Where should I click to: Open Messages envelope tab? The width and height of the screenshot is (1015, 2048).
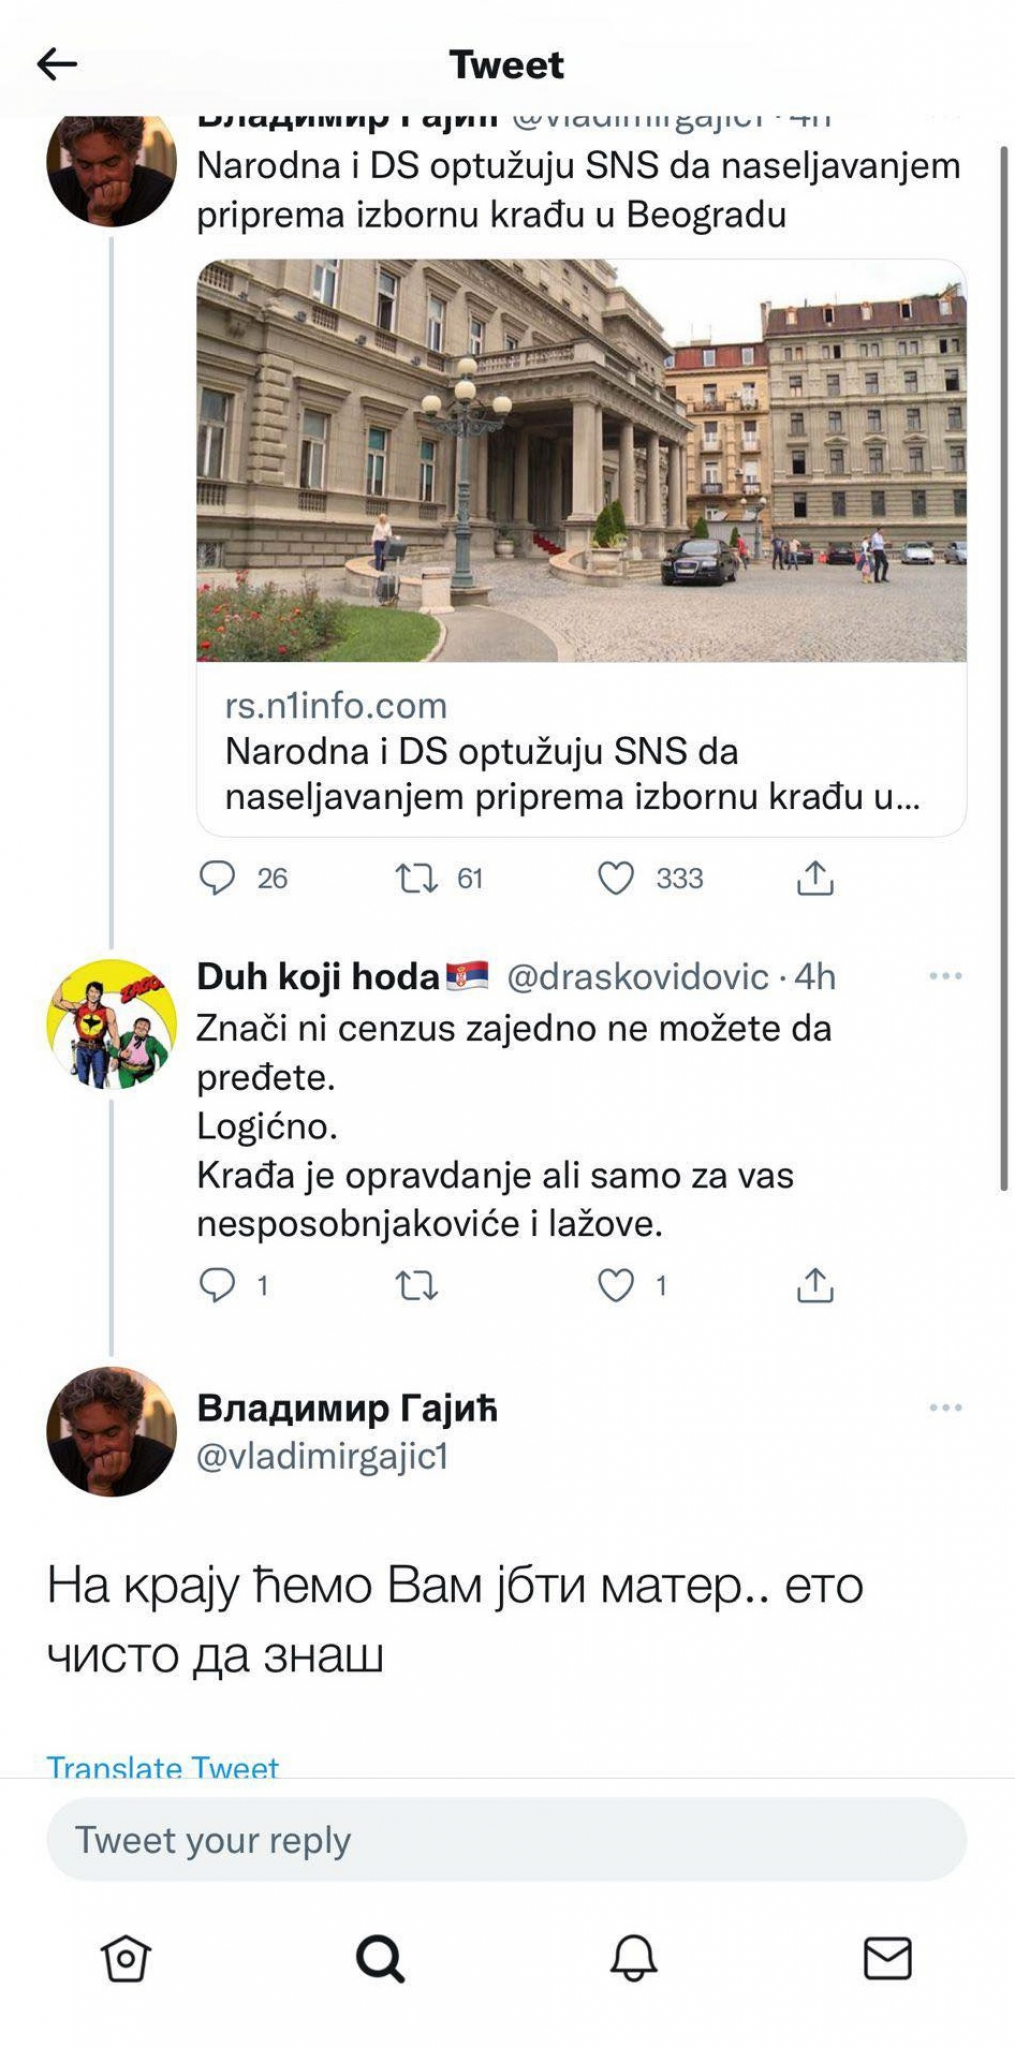(887, 1958)
